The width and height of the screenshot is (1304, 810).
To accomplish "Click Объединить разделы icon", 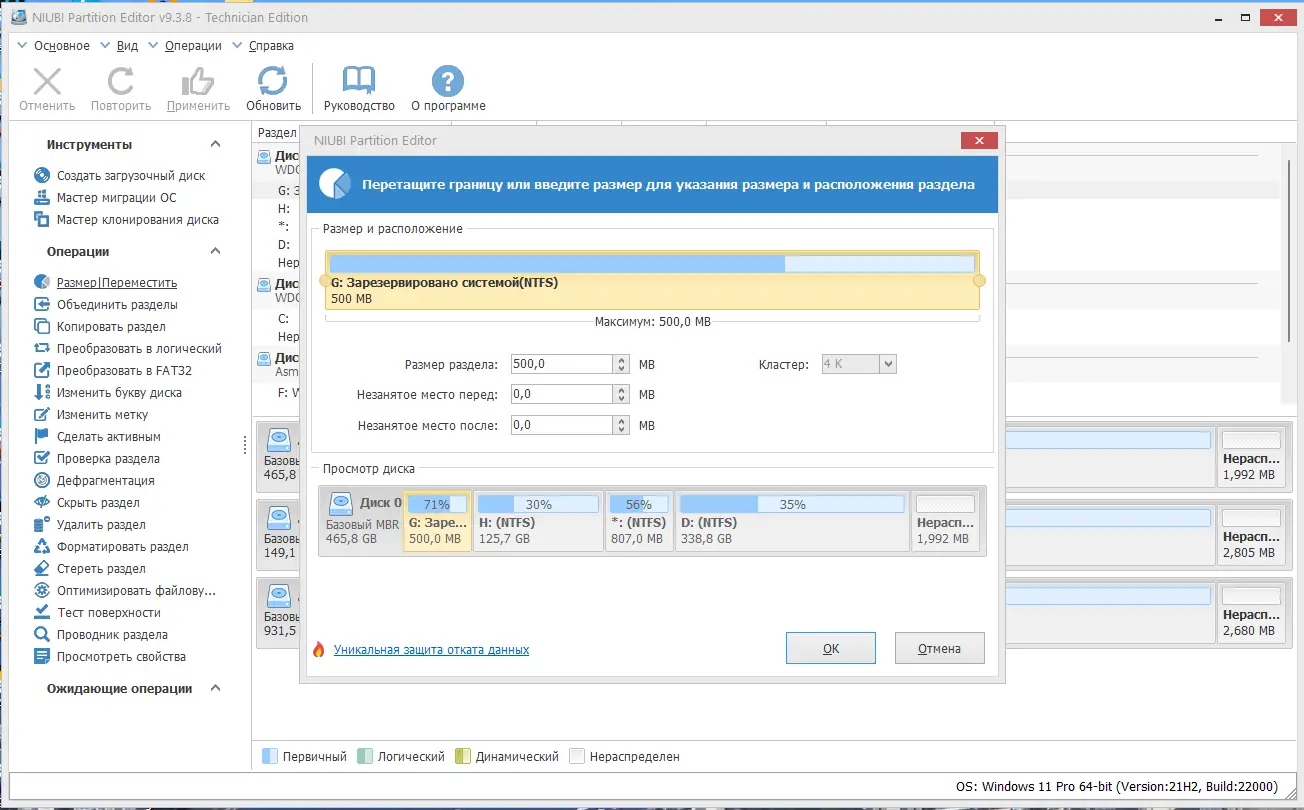I will coord(42,304).
